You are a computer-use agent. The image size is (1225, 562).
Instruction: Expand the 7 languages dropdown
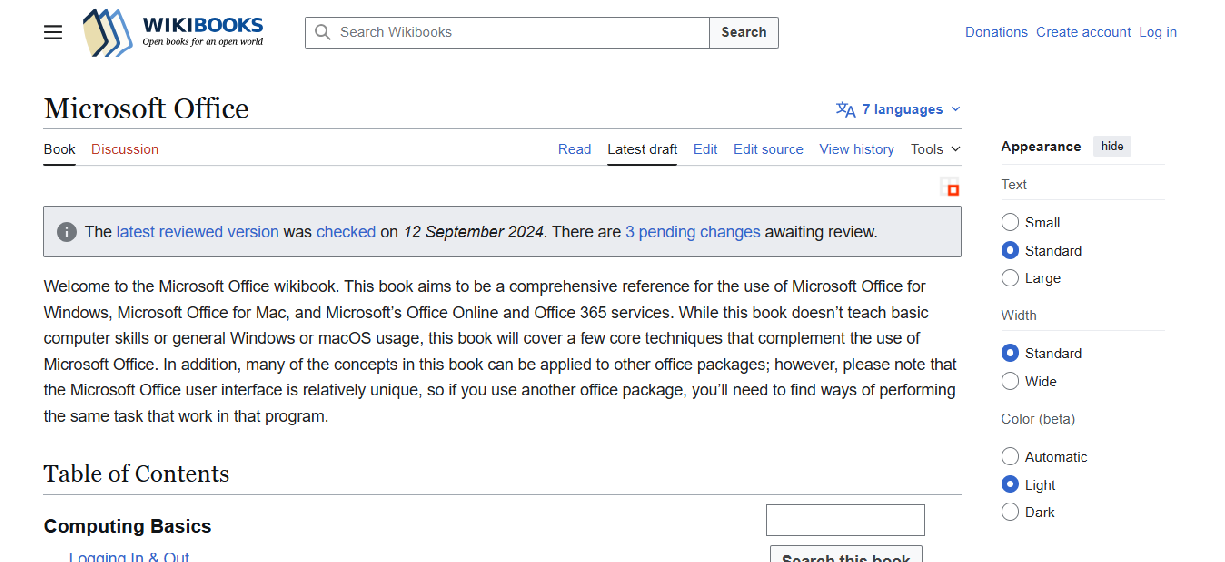pos(898,110)
